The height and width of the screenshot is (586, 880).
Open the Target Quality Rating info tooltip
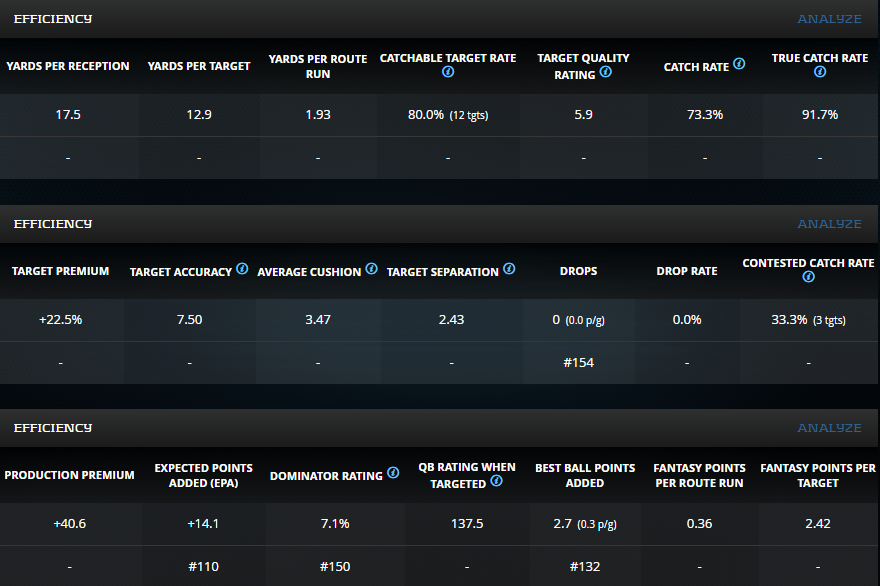pos(606,73)
